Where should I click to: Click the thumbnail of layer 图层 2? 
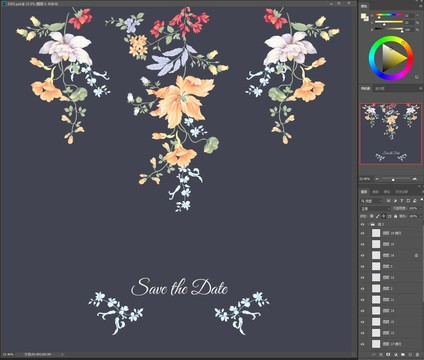[376, 288]
